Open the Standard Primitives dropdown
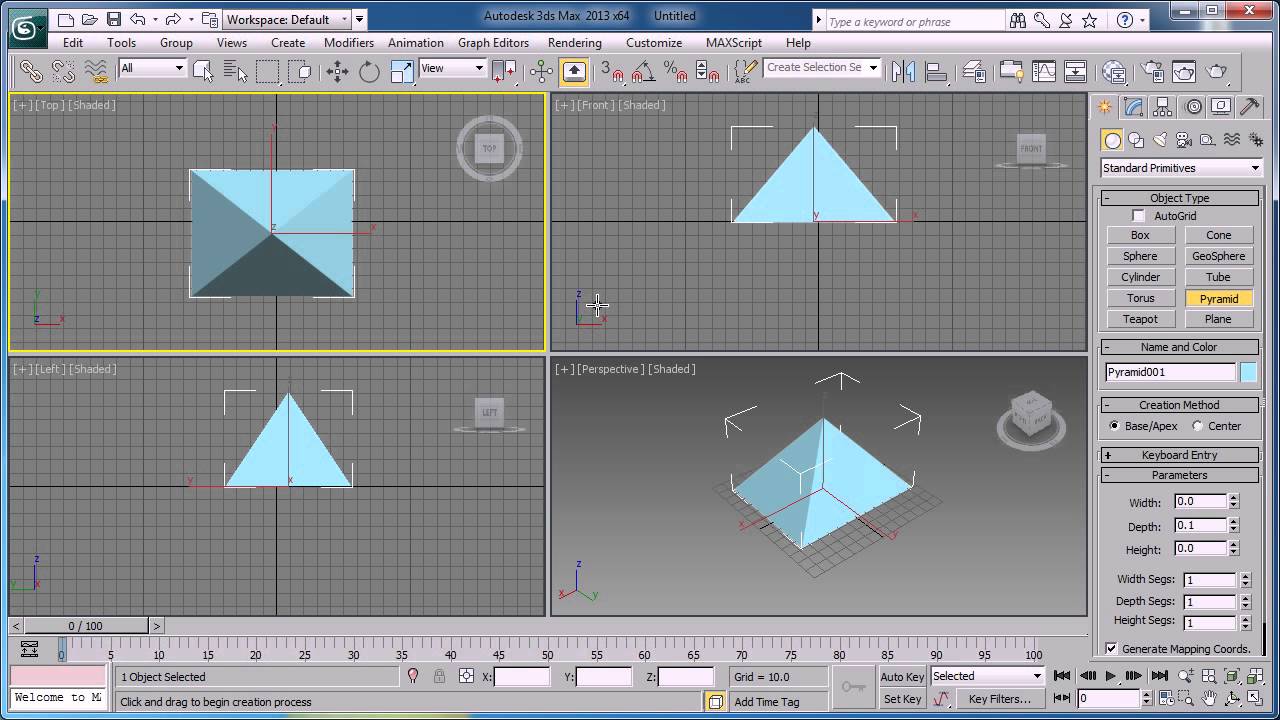Screen dimensions: 1280x720 tap(1181, 168)
